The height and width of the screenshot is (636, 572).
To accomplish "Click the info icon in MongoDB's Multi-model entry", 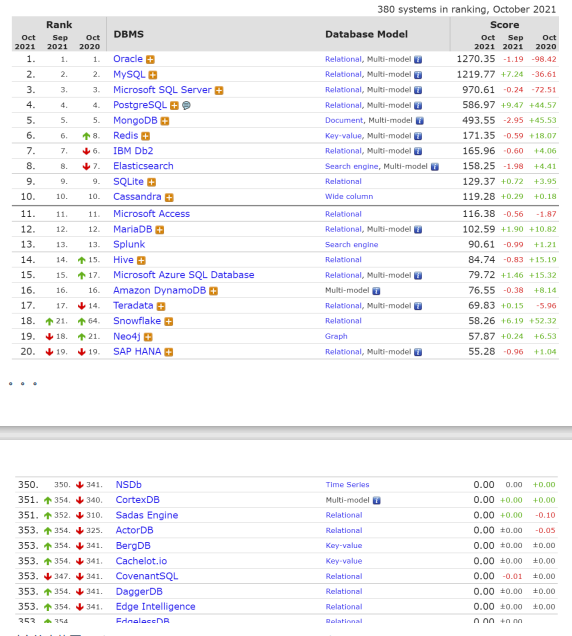I will tap(419, 121).
